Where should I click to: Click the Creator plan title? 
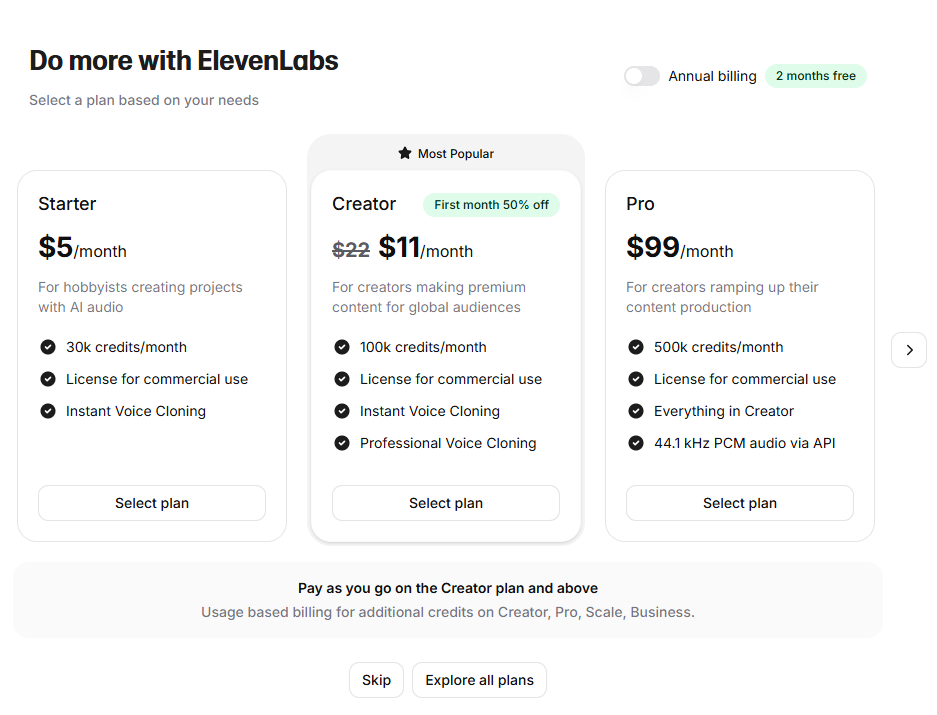click(x=364, y=204)
